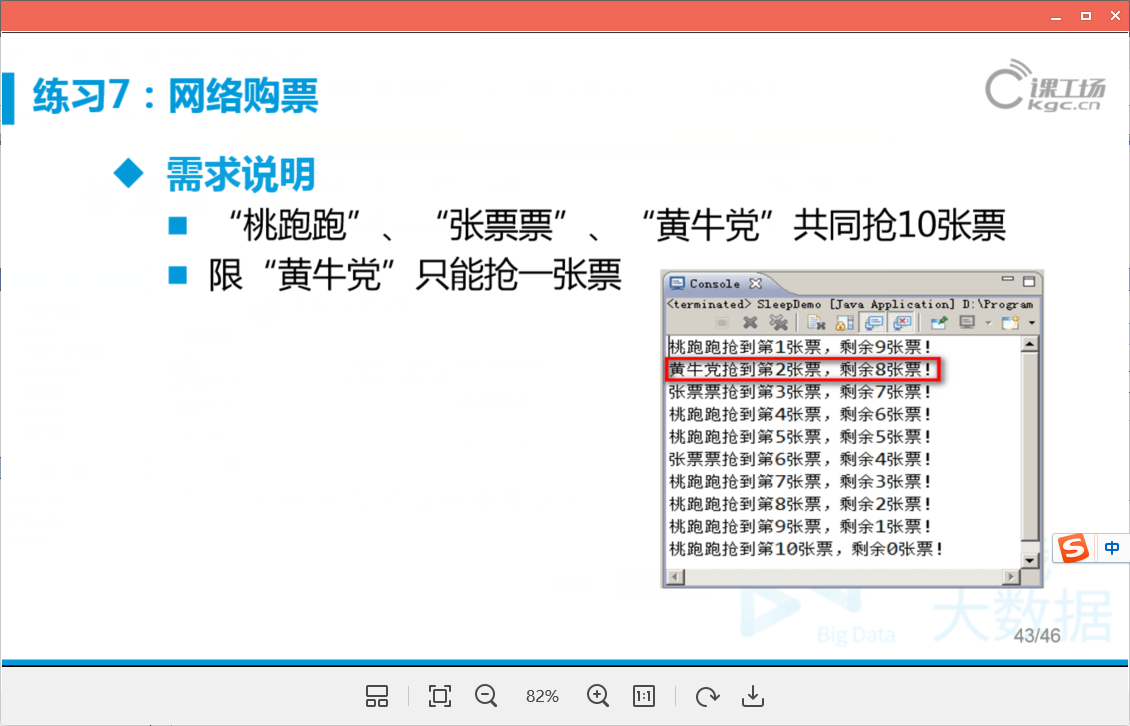The image size is (1130, 726).
Task: Open the Display Selected Console dropdown arrow
Action: coord(988,323)
